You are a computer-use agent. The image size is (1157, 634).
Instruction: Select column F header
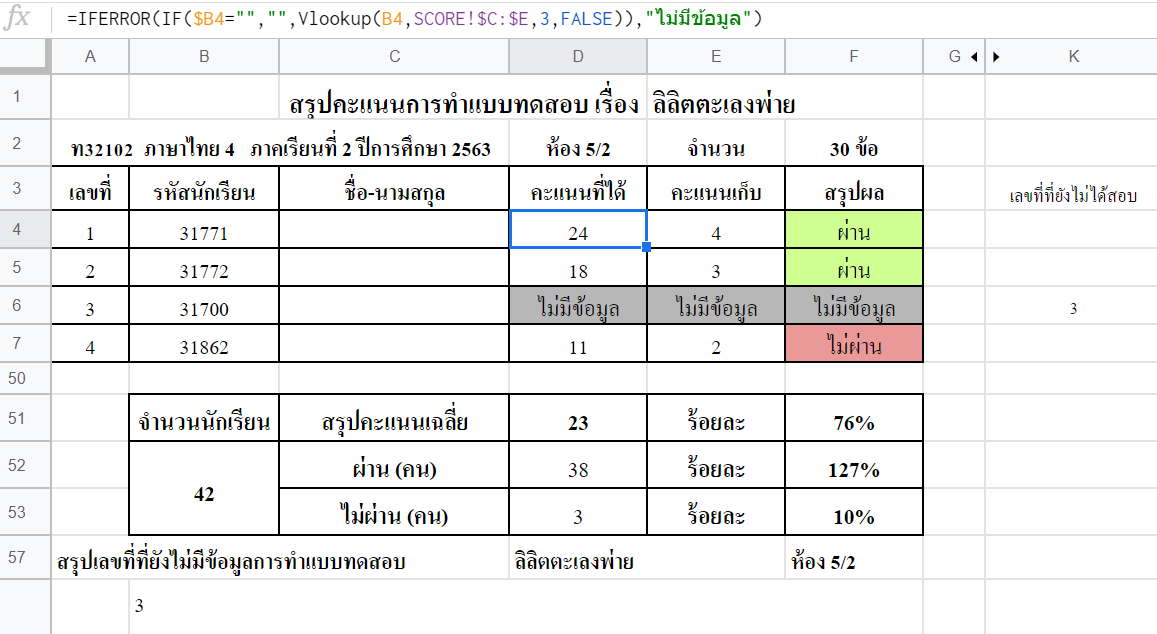point(853,57)
